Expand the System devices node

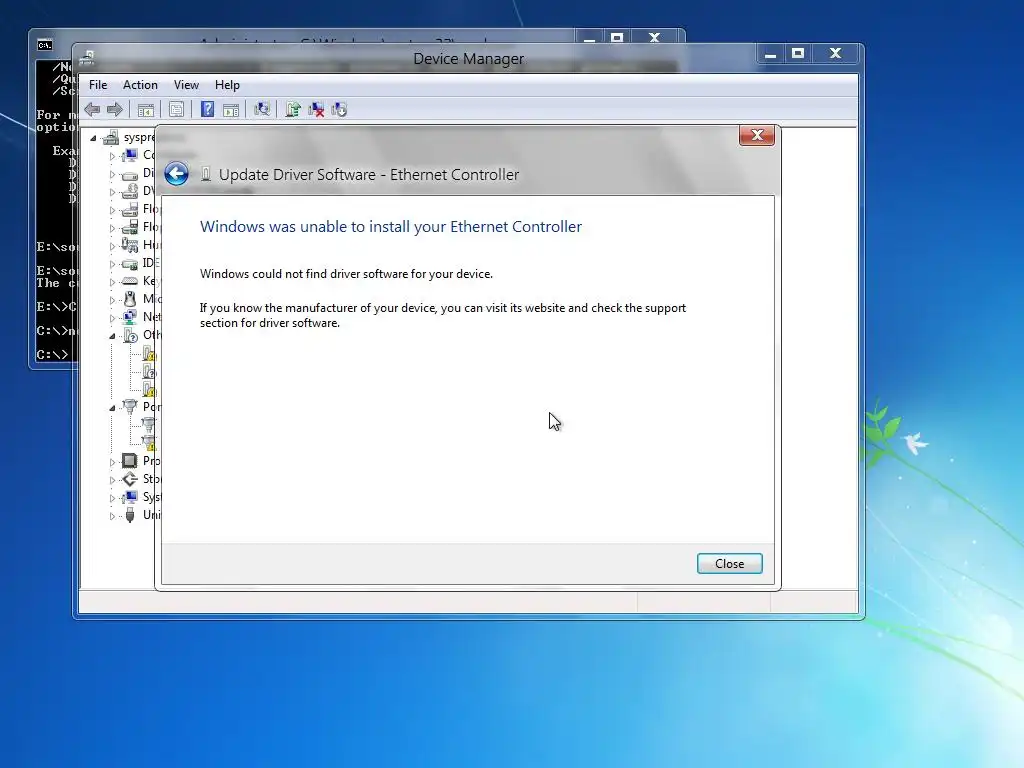[112, 498]
